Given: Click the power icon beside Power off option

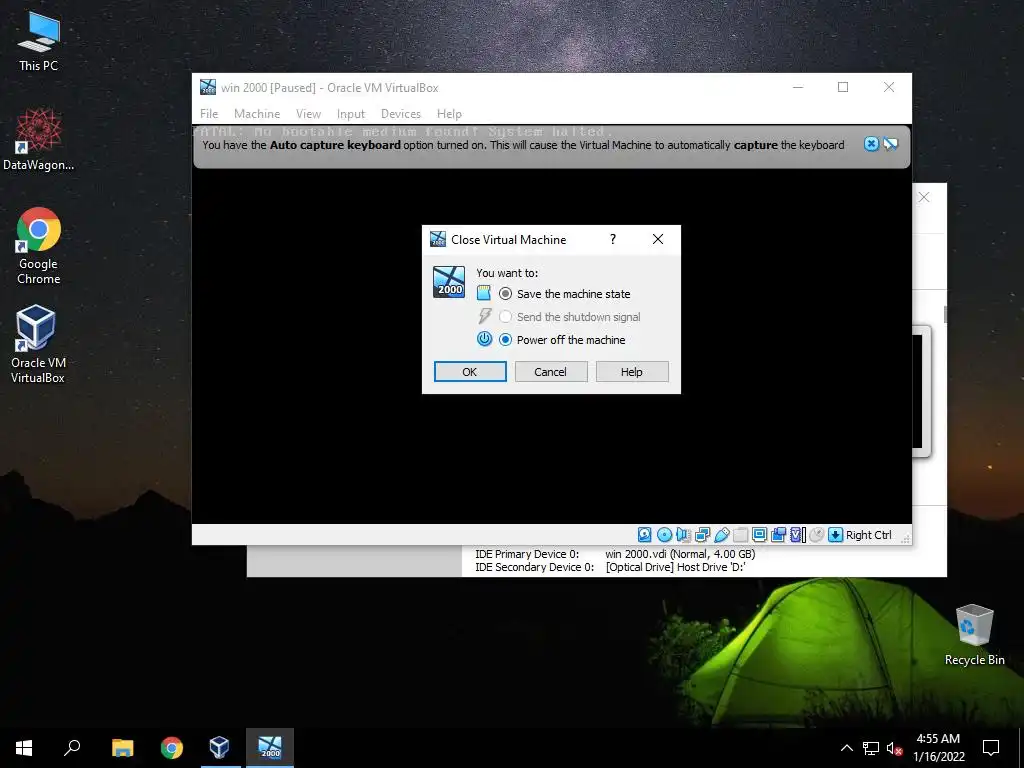Looking at the screenshot, I should tap(484, 338).
